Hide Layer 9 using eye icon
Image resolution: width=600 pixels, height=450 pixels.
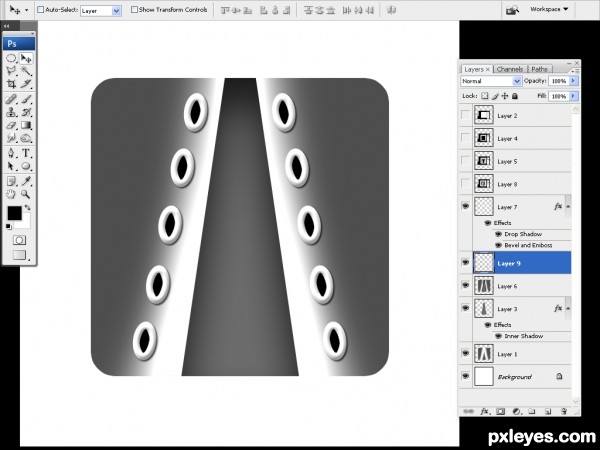[465, 262]
